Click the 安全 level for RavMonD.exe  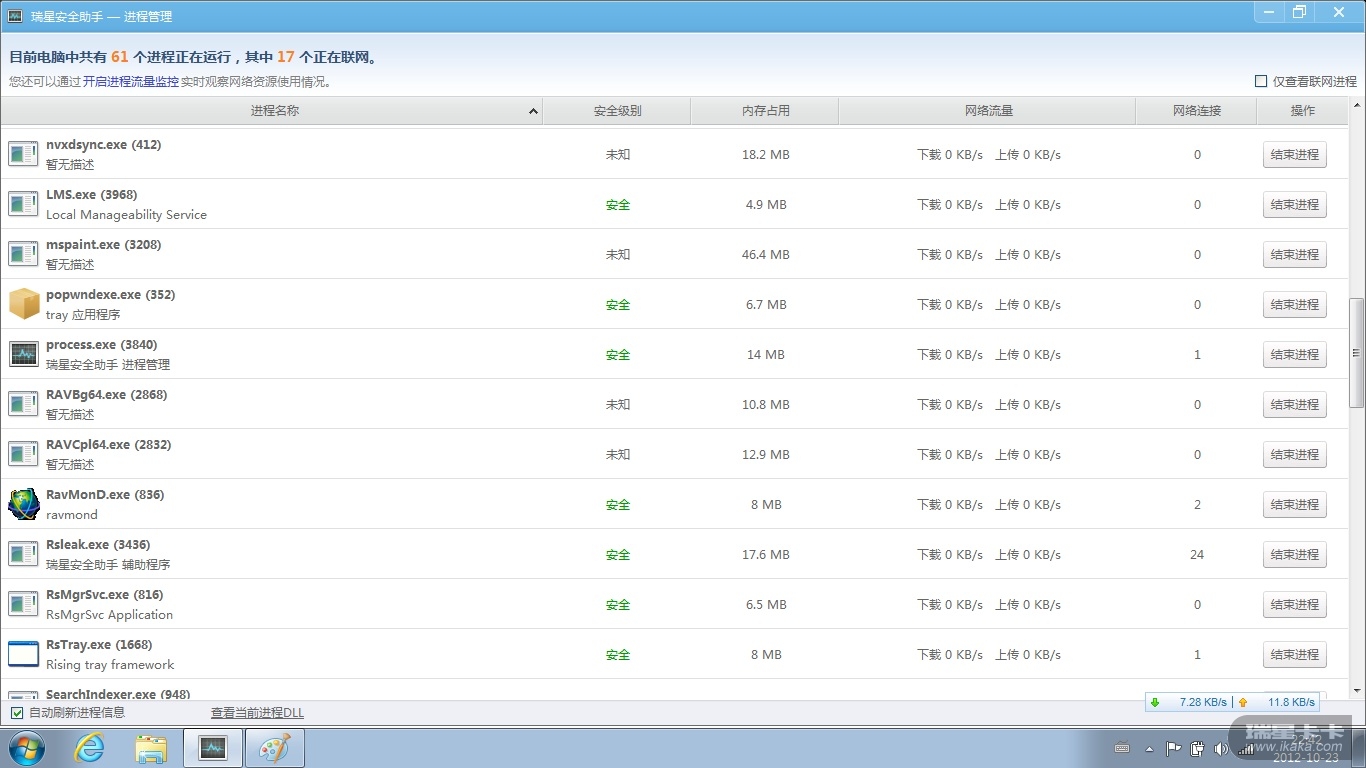pyautogui.click(x=618, y=505)
